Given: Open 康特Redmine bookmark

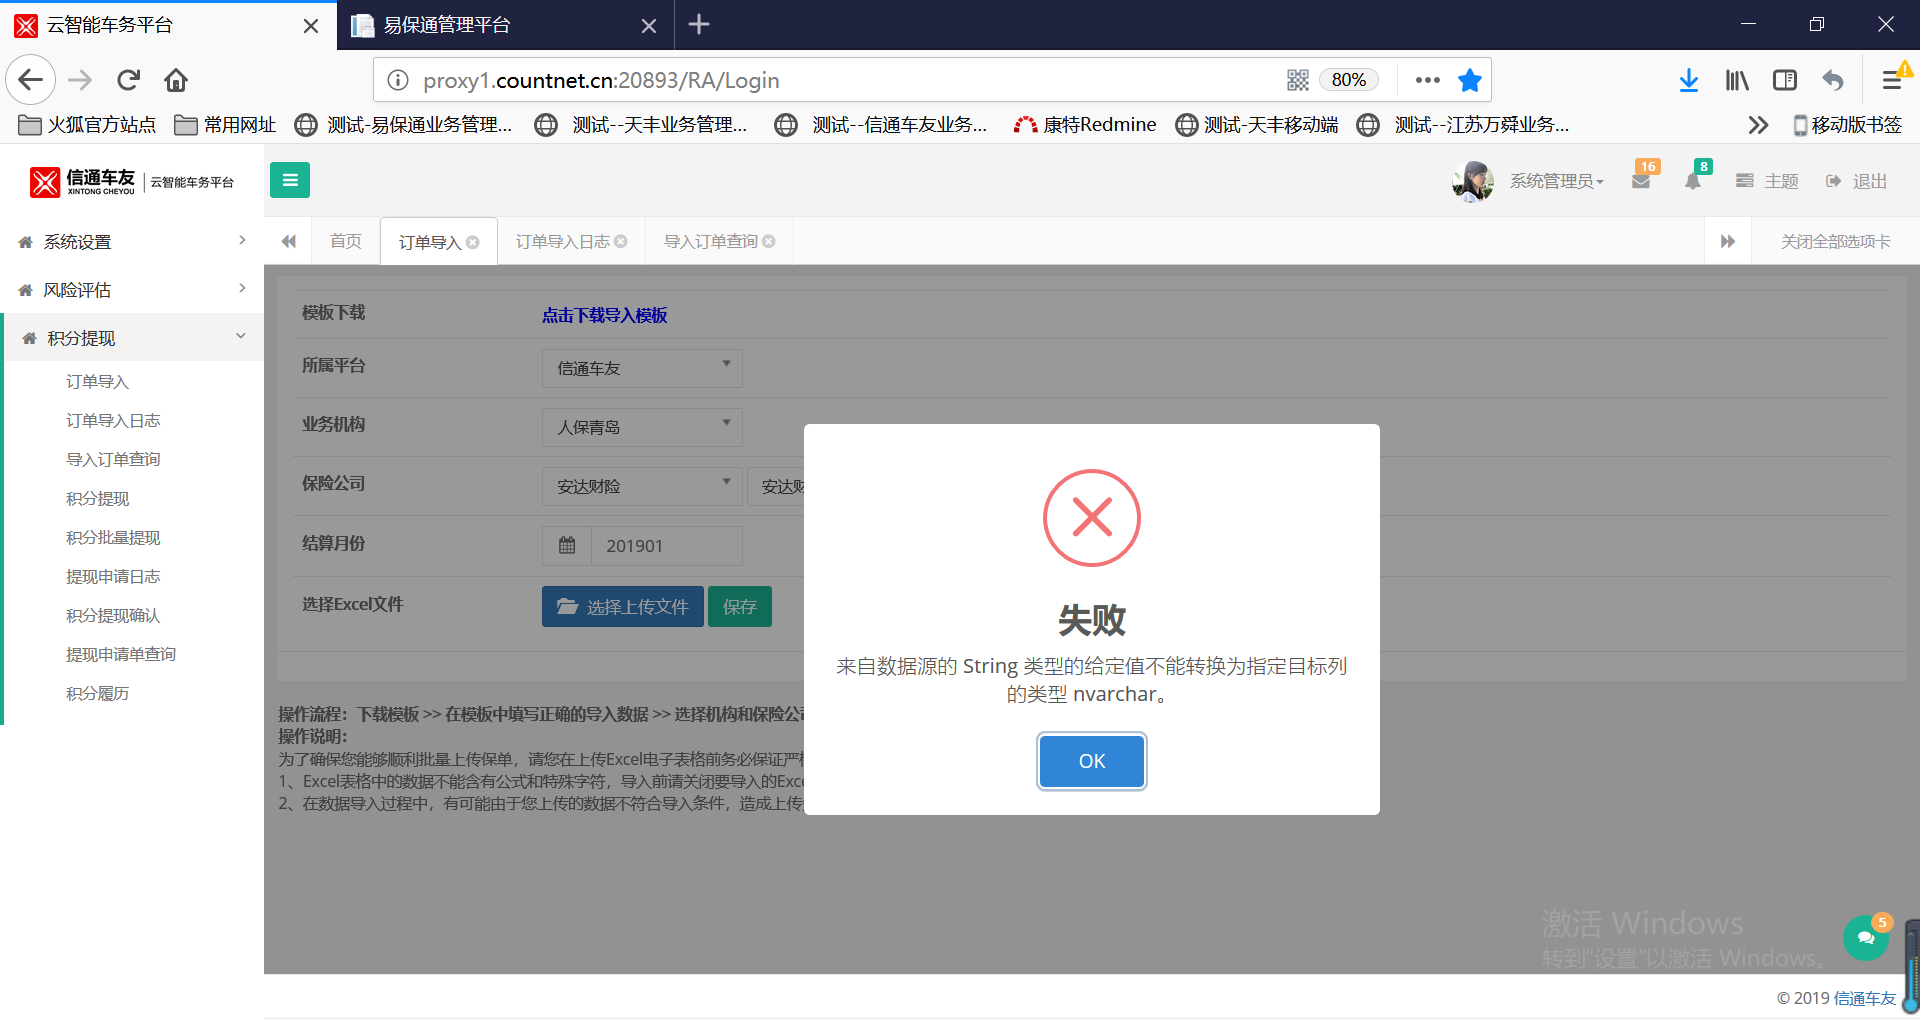Looking at the screenshot, I should (x=1085, y=125).
